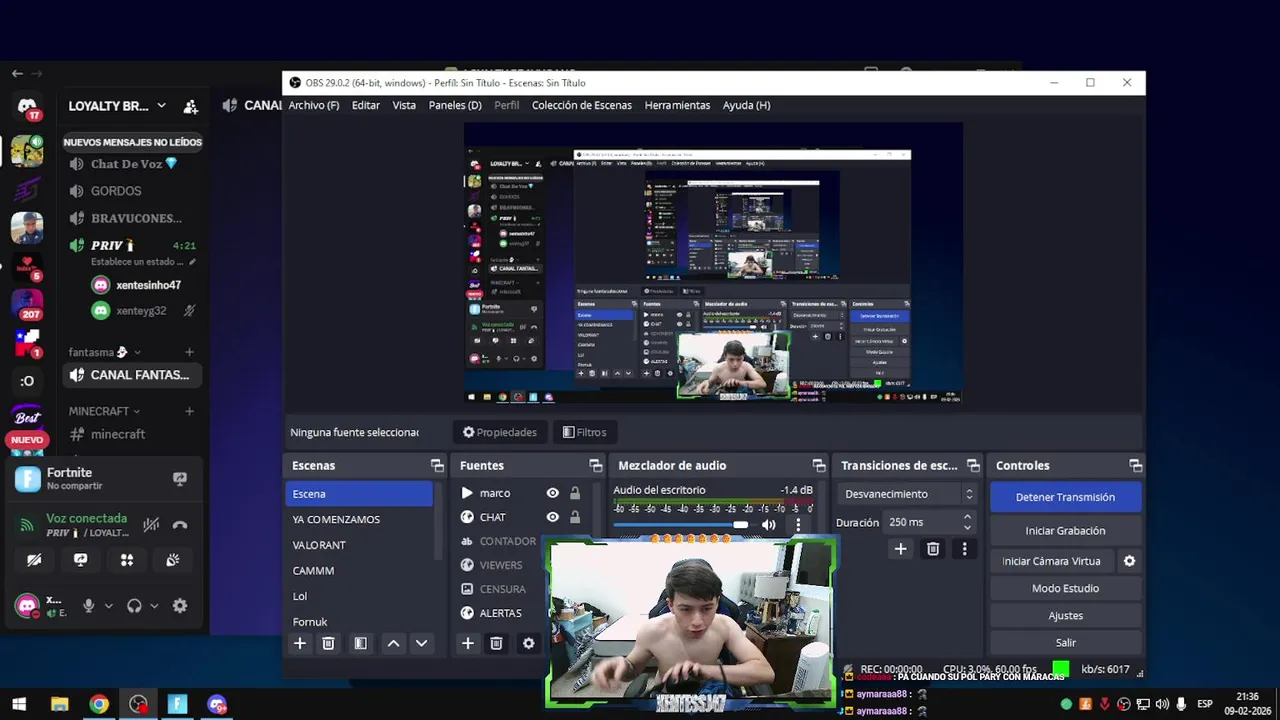Create a channel in the MINECRAFT category
Image resolution: width=1280 pixels, height=720 pixels.
click(189, 411)
